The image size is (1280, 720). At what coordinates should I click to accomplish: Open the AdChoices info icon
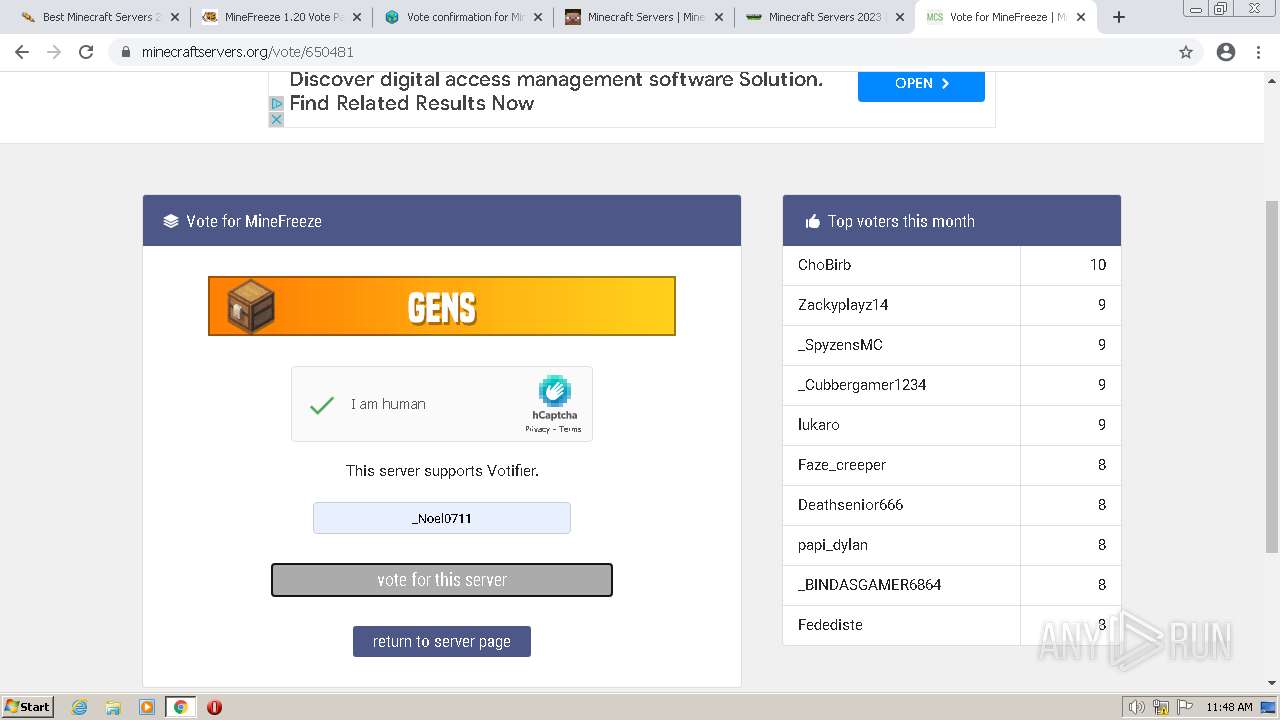pyautogui.click(x=277, y=103)
